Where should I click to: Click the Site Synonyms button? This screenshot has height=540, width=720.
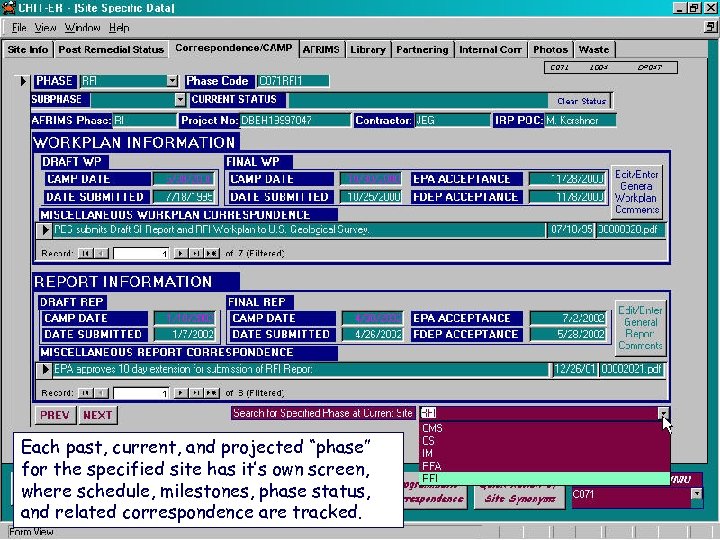pyautogui.click(x=519, y=498)
